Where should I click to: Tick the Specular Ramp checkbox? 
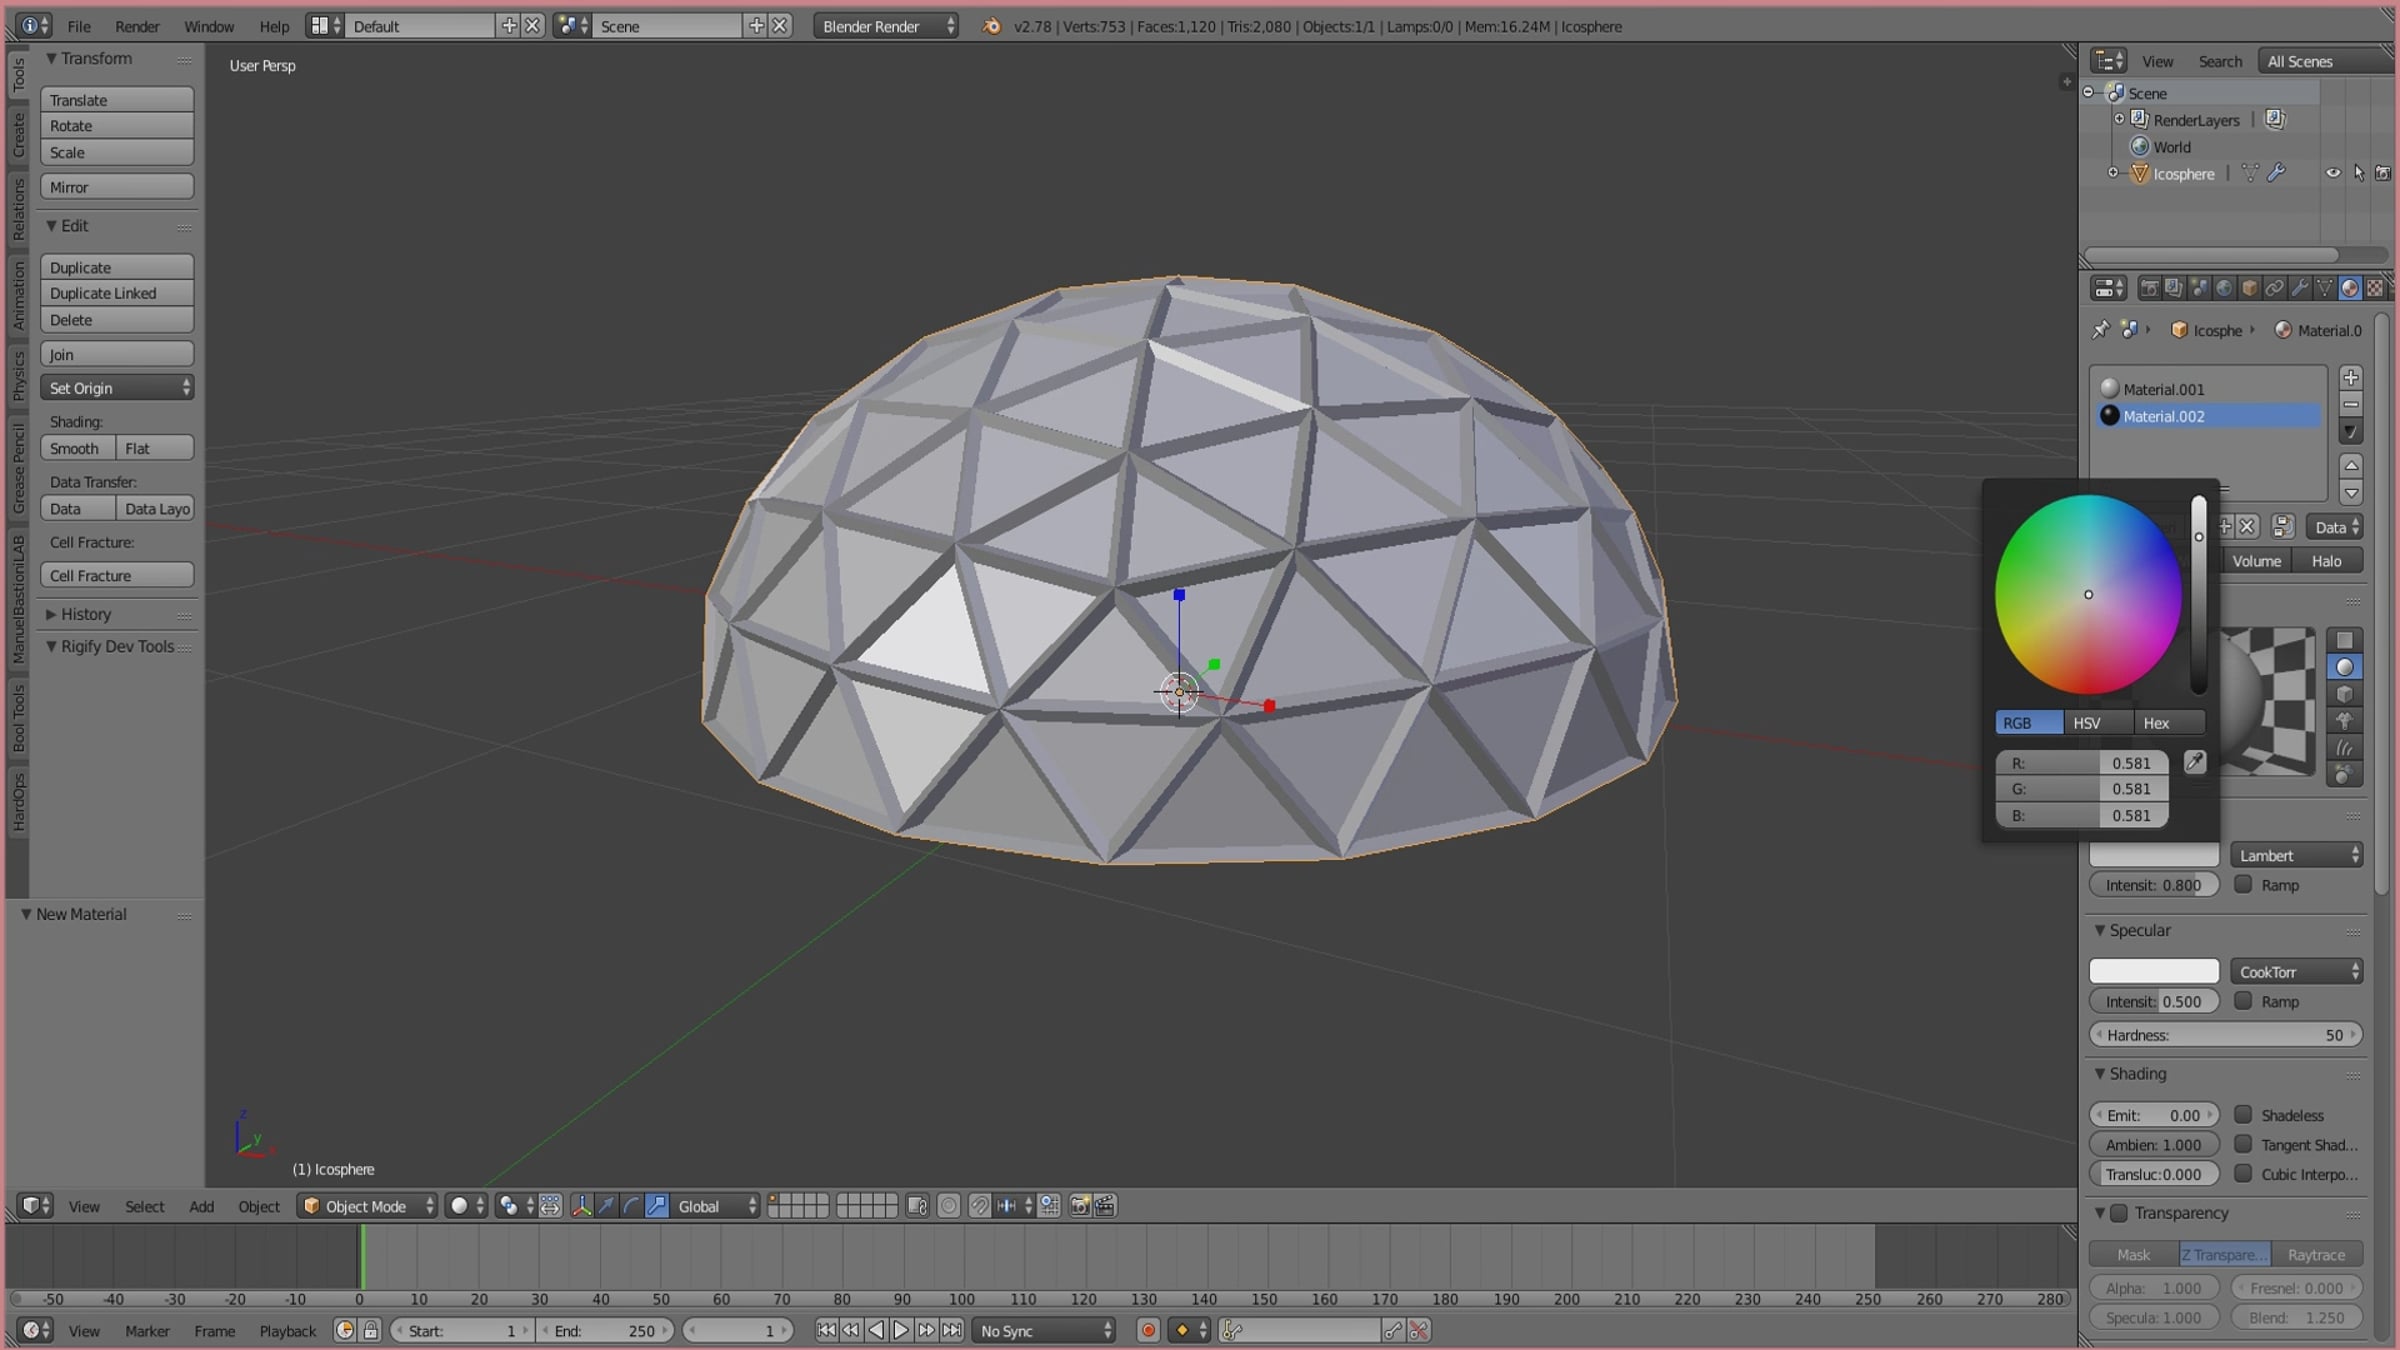[2243, 1001]
